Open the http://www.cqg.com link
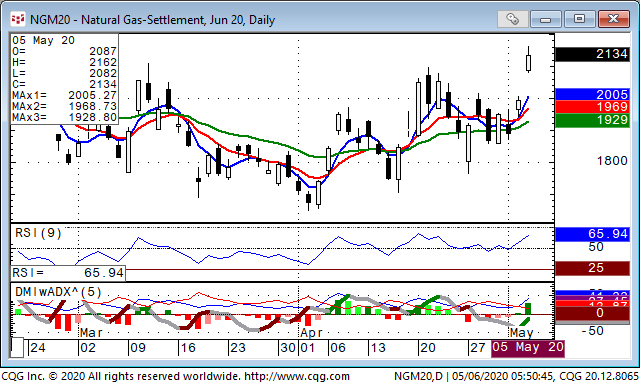 click(x=296, y=376)
